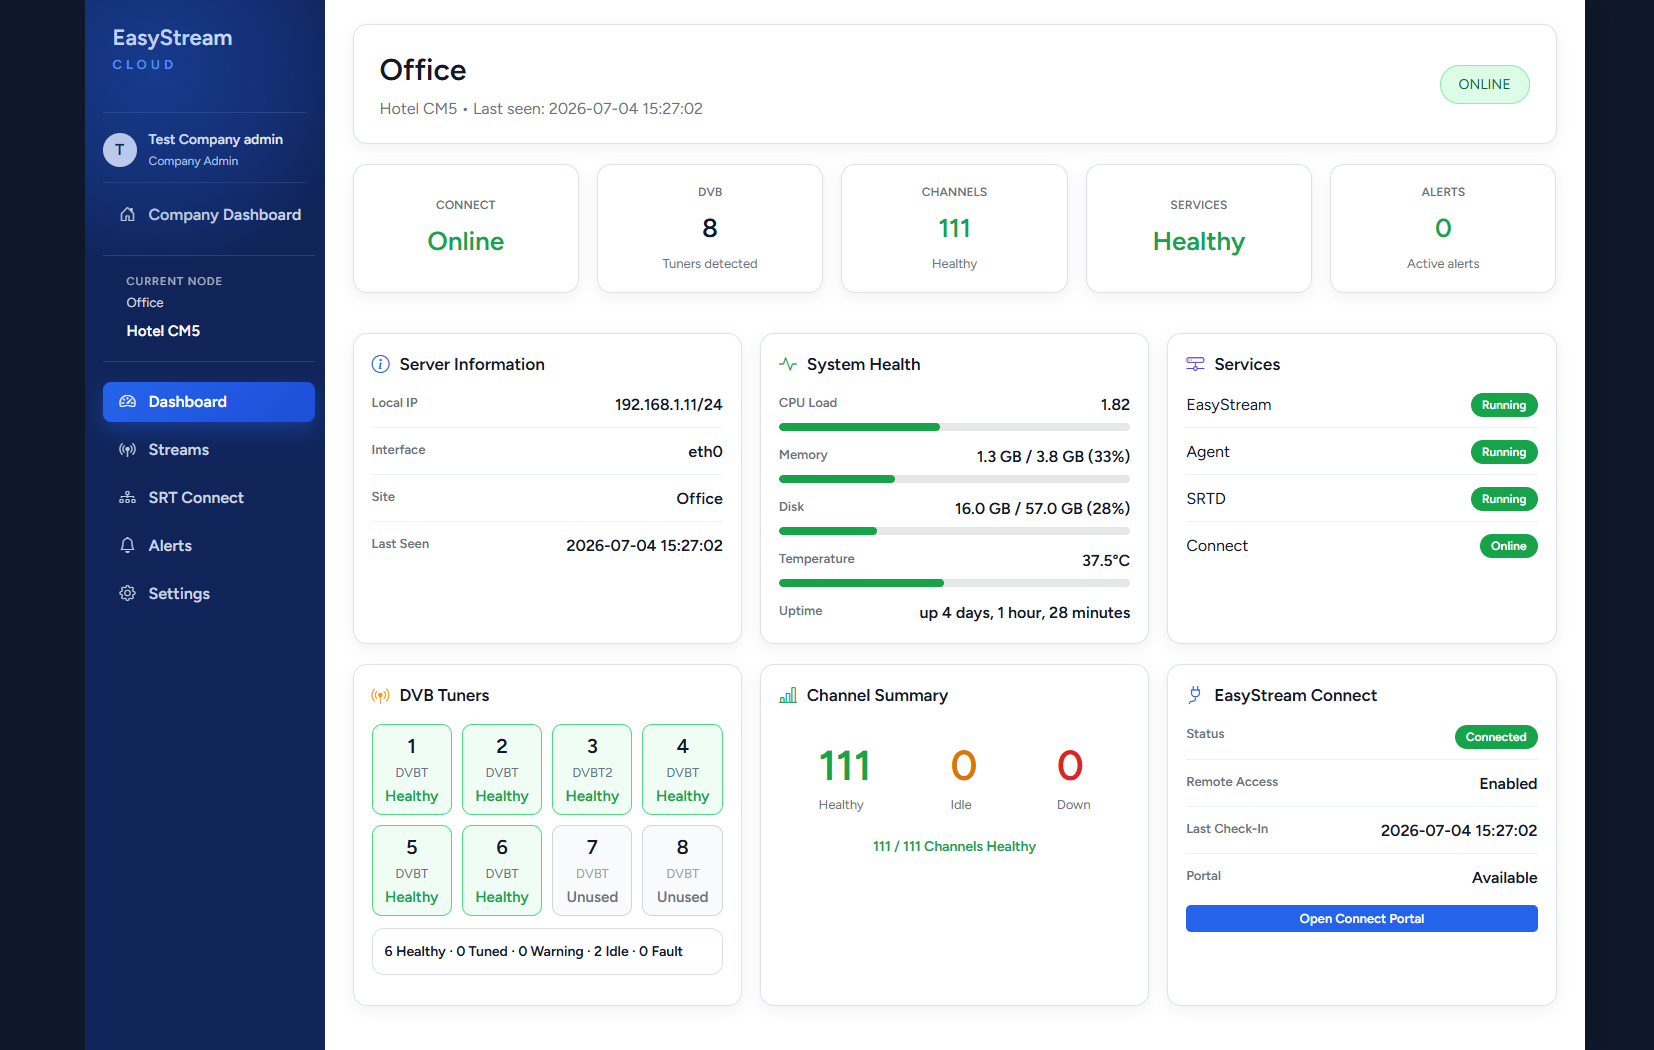Click the 0 Down channel count
This screenshot has width=1654, height=1050.
click(1070, 766)
